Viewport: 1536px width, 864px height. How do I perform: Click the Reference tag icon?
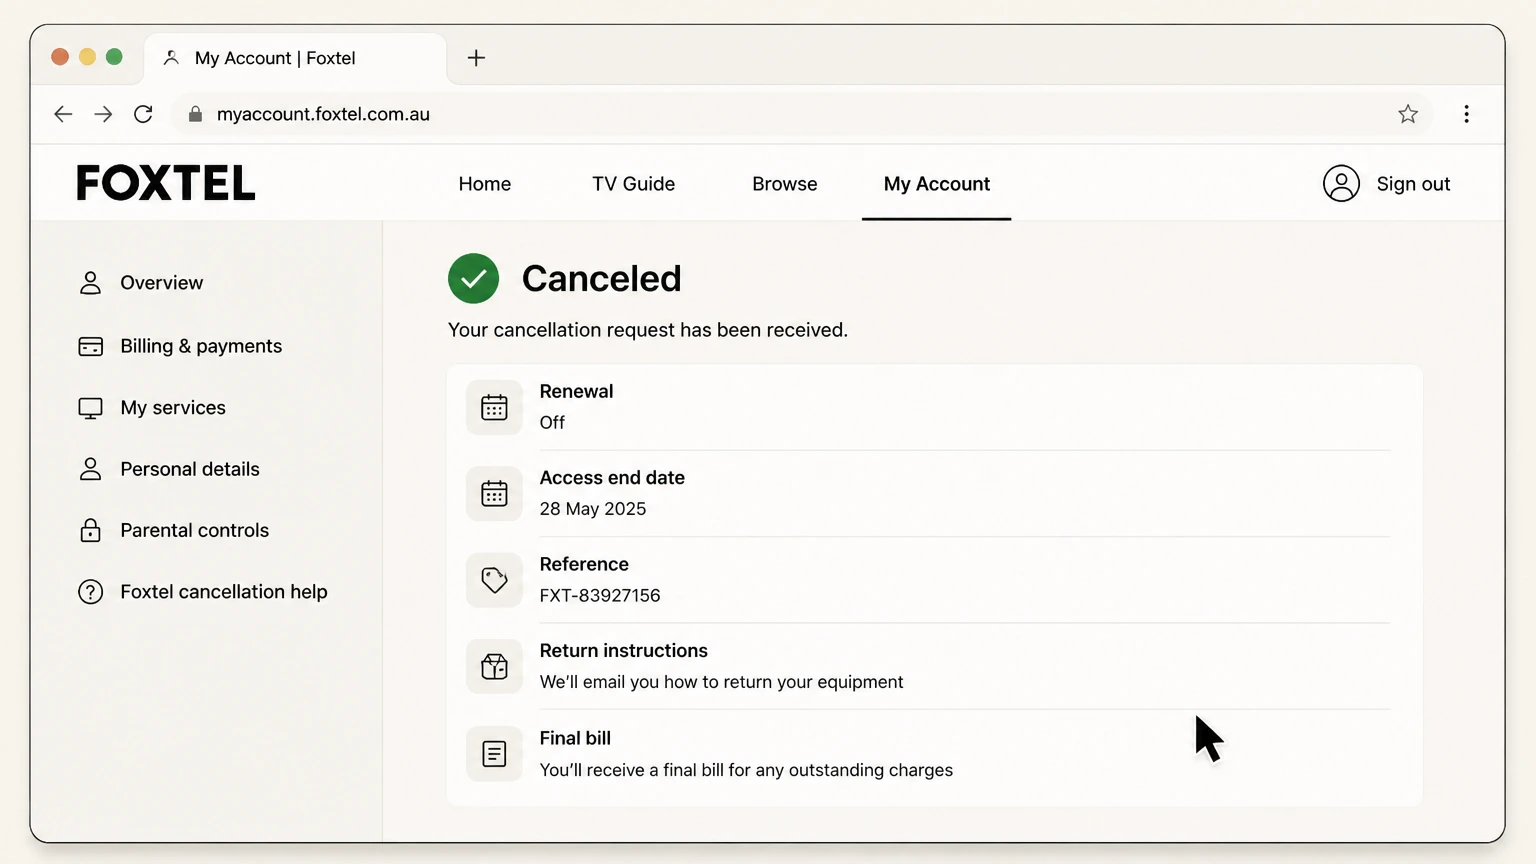point(494,580)
